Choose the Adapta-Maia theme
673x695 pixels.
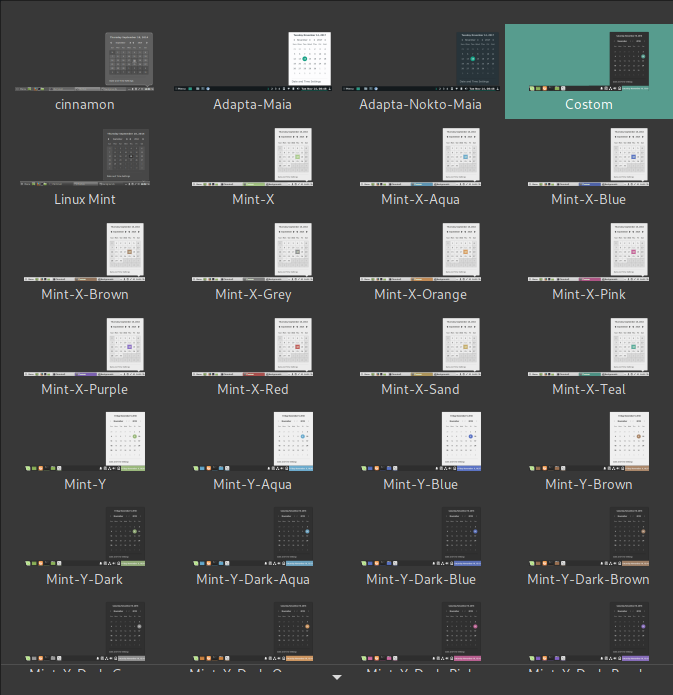tap(252, 71)
